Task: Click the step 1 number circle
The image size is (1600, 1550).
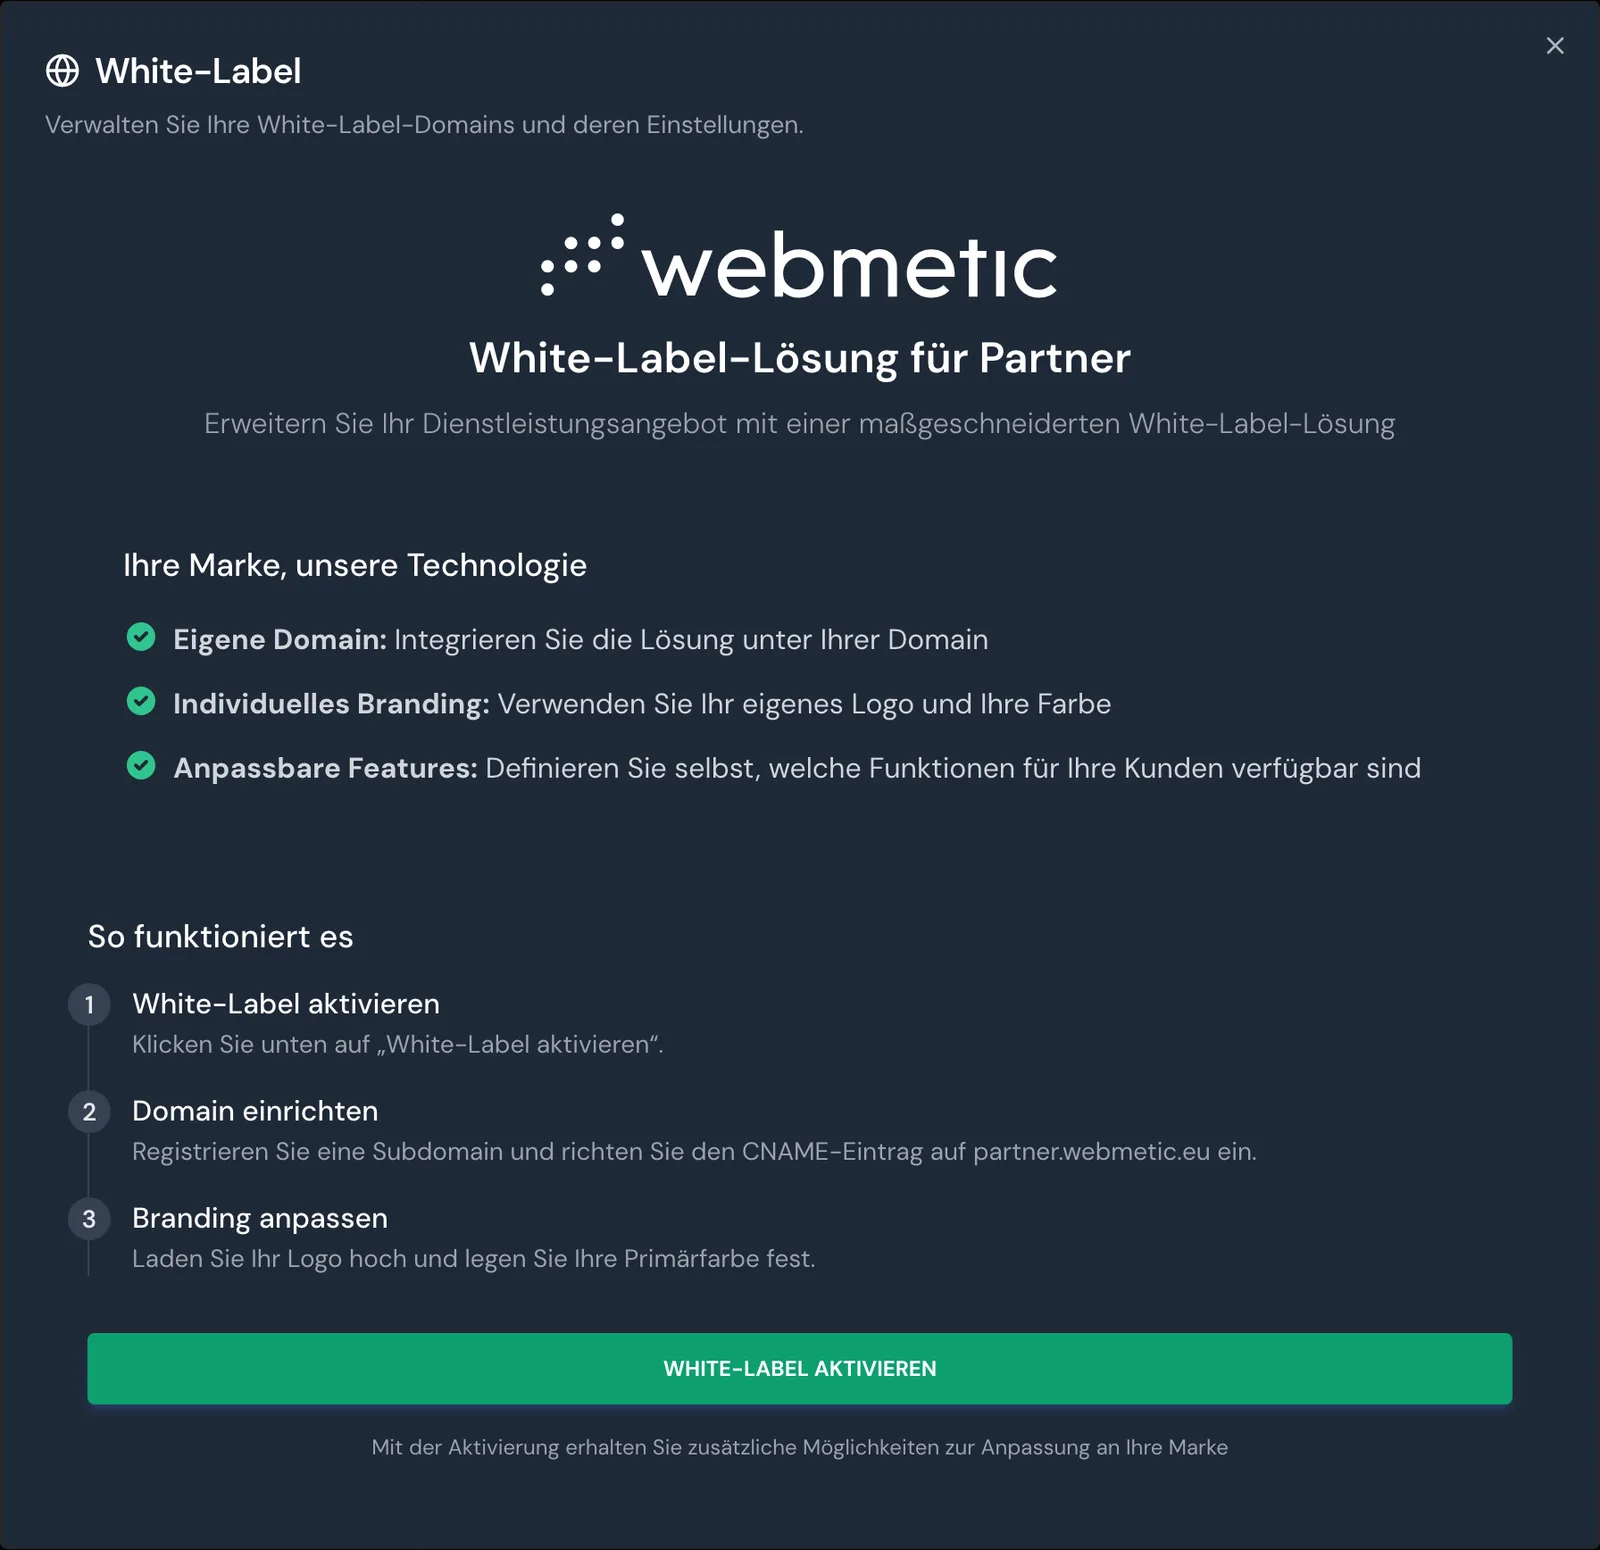Action: pos(89,1004)
